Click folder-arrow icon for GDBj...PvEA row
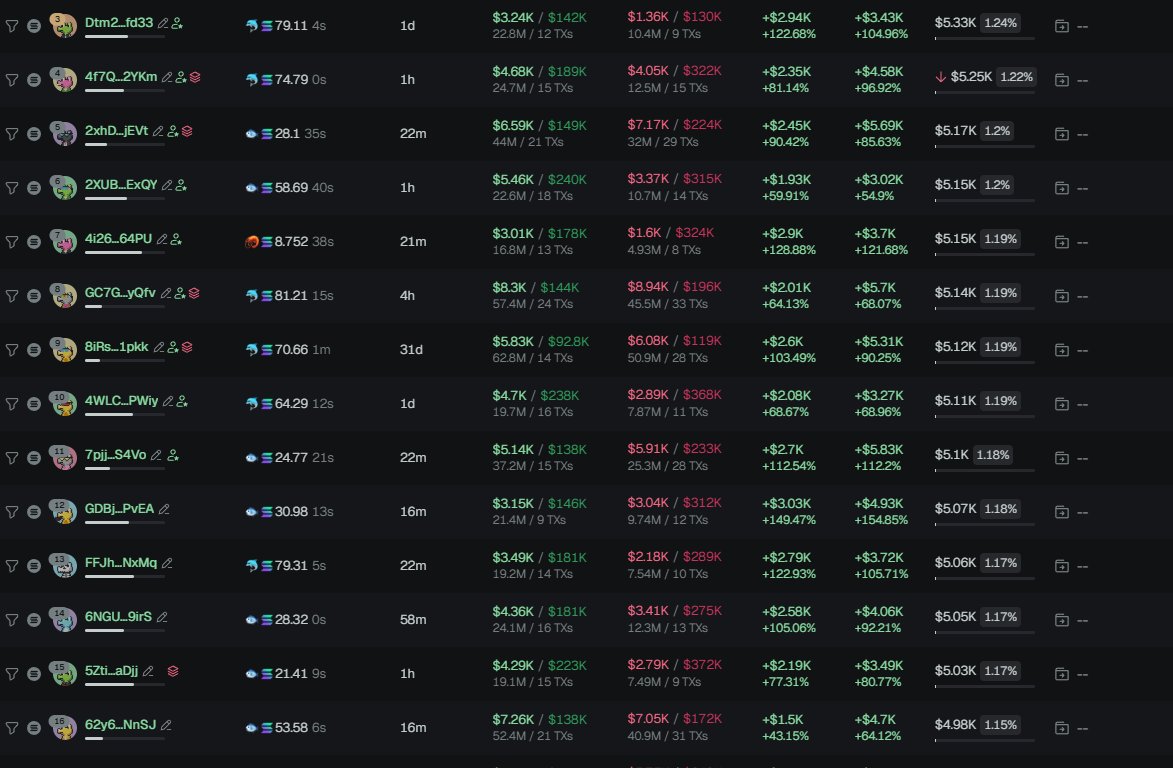This screenshot has height=768, width=1173. click(x=1062, y=512)
